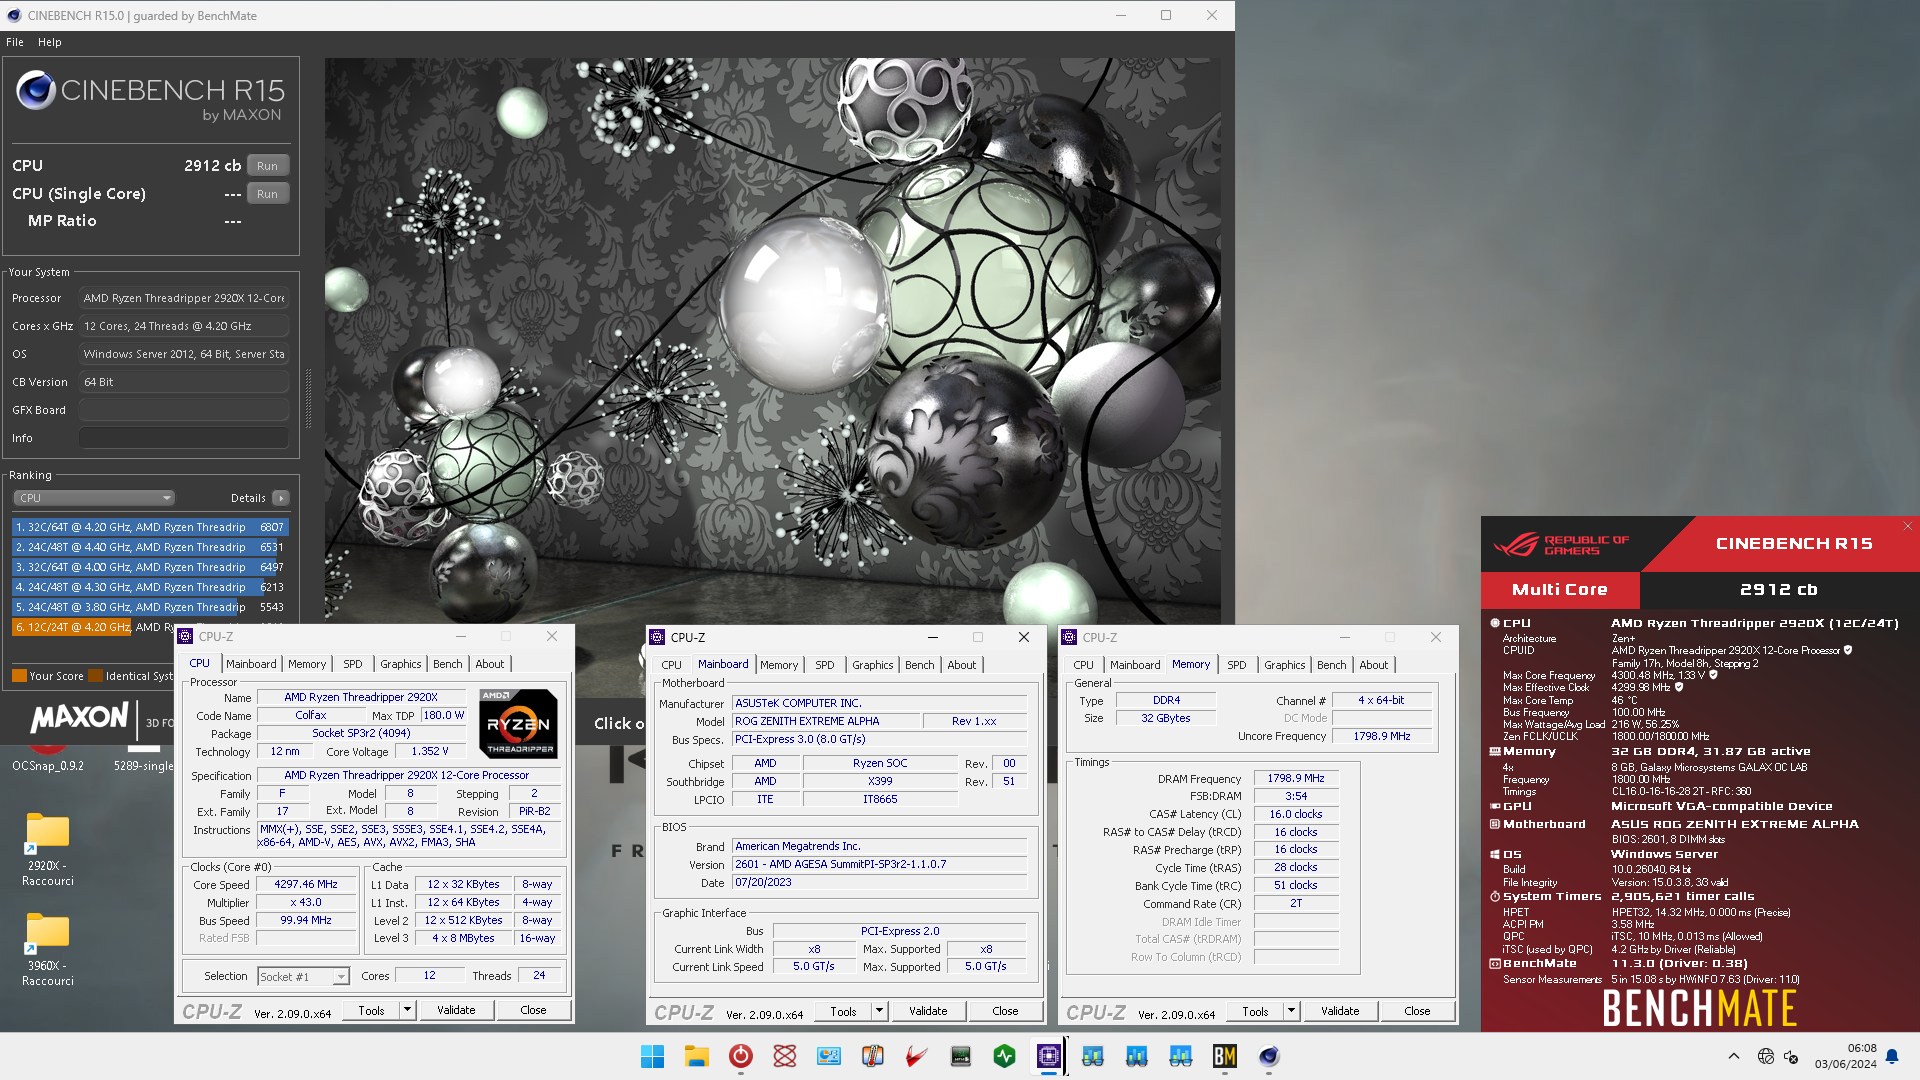Click the Info input field in Cinebench
The height and width of the screenshot is (1080, 1920).
[184, 438]
